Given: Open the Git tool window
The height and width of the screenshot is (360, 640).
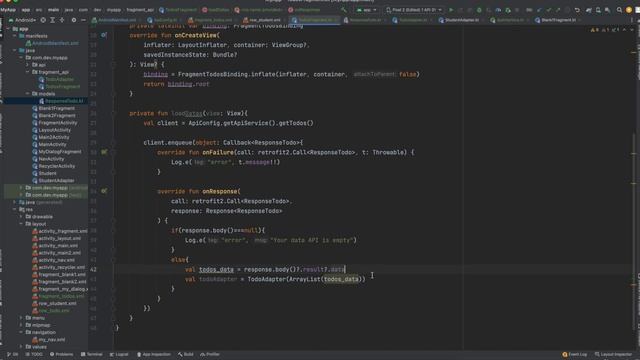Looking at the screenshot, I should [x=13, y=354].
